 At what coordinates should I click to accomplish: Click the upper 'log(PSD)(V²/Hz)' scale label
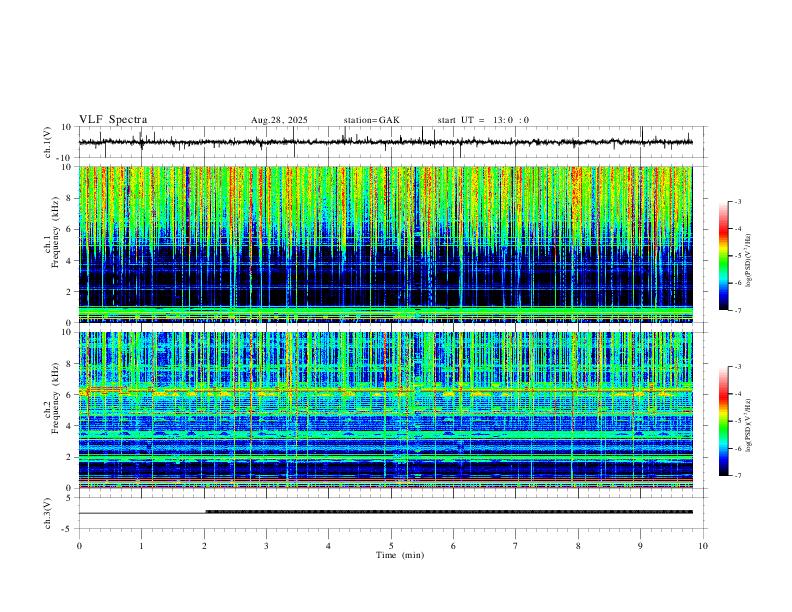point(749,260)
